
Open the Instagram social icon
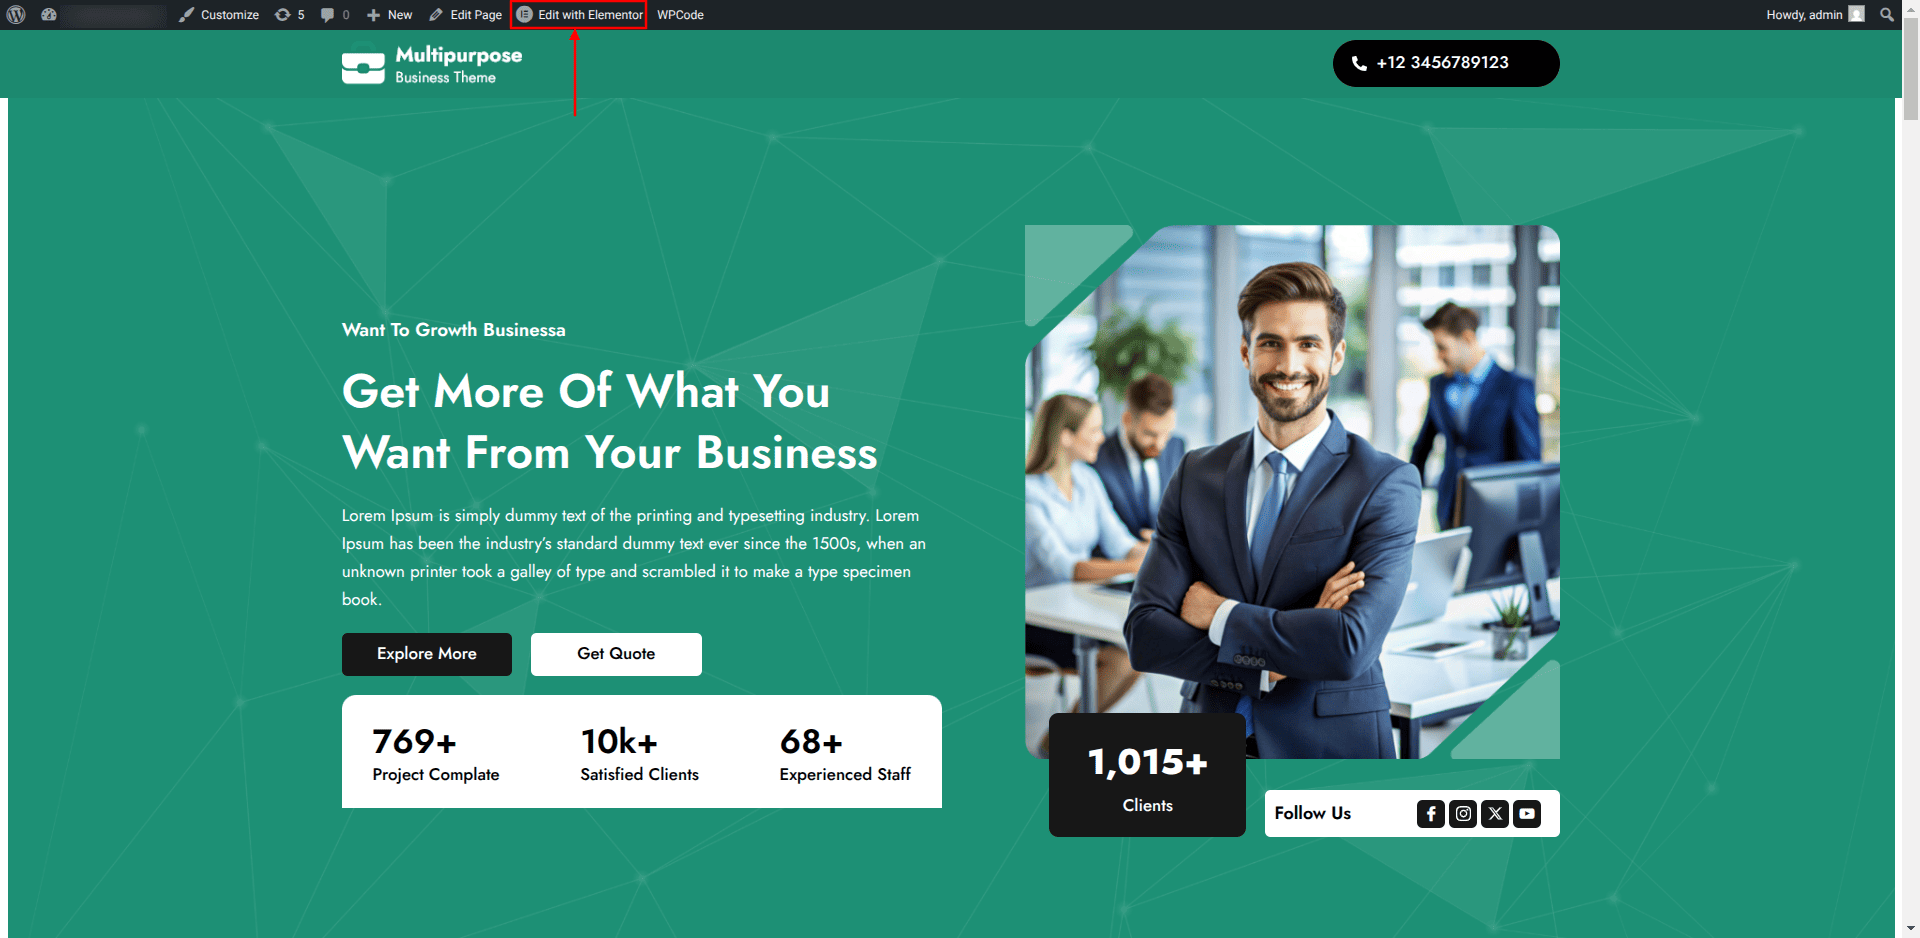1463,814
